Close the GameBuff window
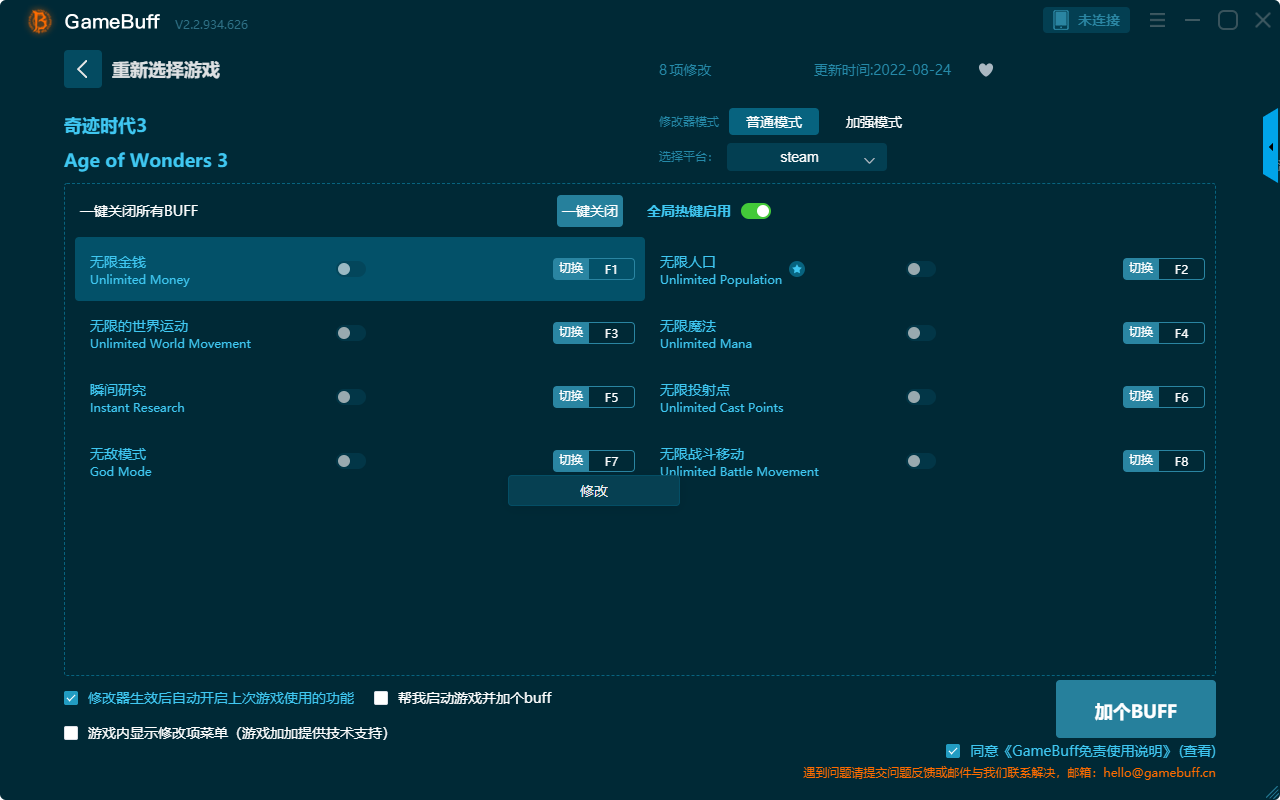The height and width of the screenshot is (800, 1280). coord(1261,20)
